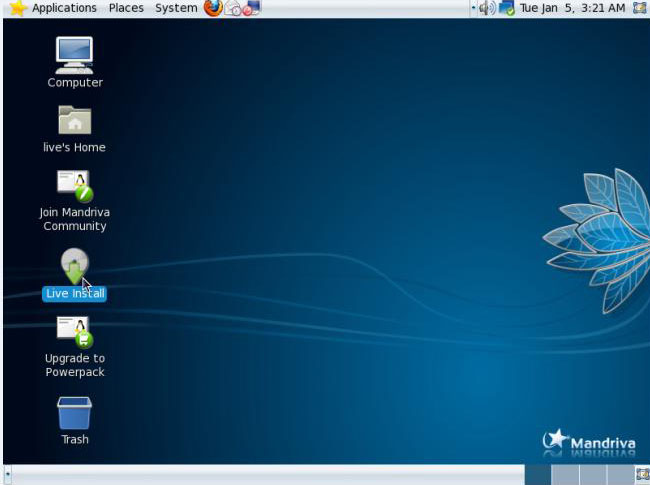
Task: Switch to the second workspace in the switcher
Action: pyautogui.click(x=565, y=475)
